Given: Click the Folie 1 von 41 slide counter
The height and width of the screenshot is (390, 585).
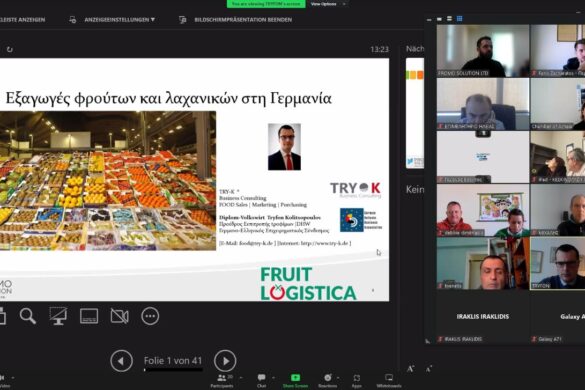Looking at the screenshot, I should (173, 361).
